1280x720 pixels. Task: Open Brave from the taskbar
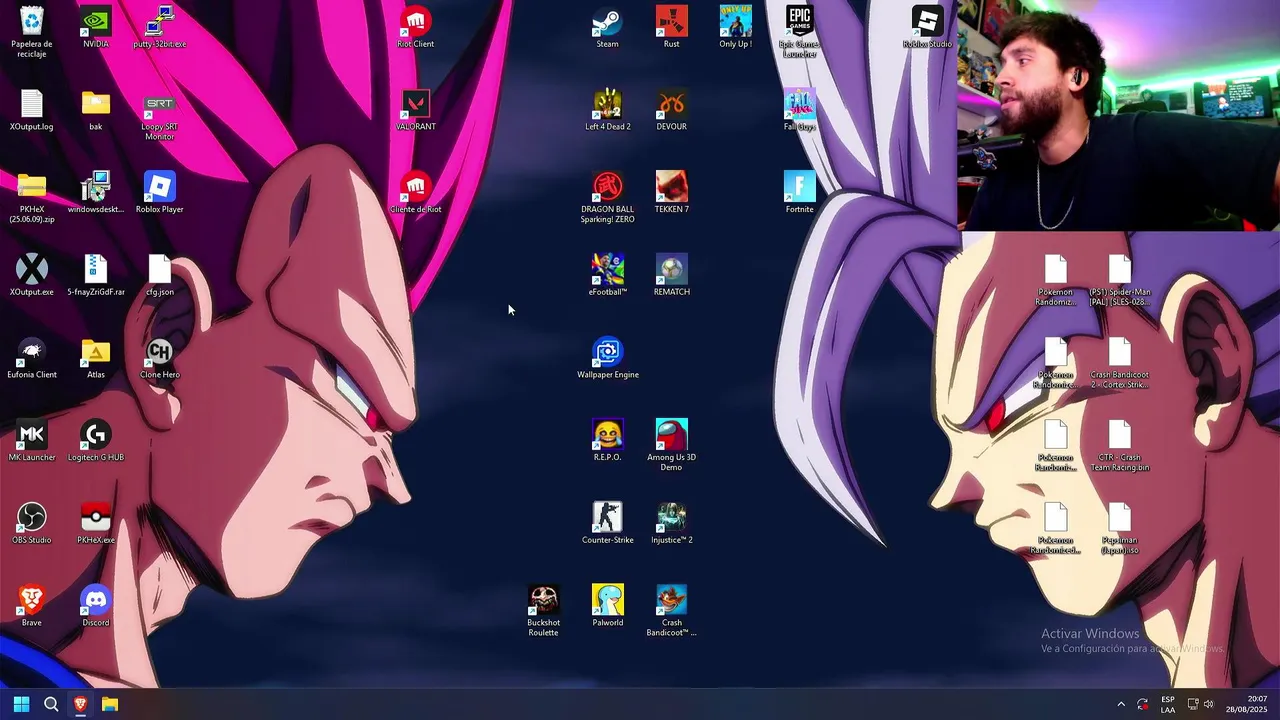tap(80, 704)
